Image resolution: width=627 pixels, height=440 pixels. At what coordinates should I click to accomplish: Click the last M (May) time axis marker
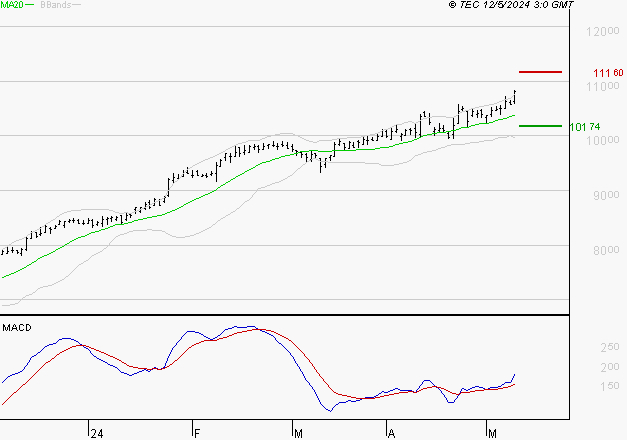tap(492, 434)
